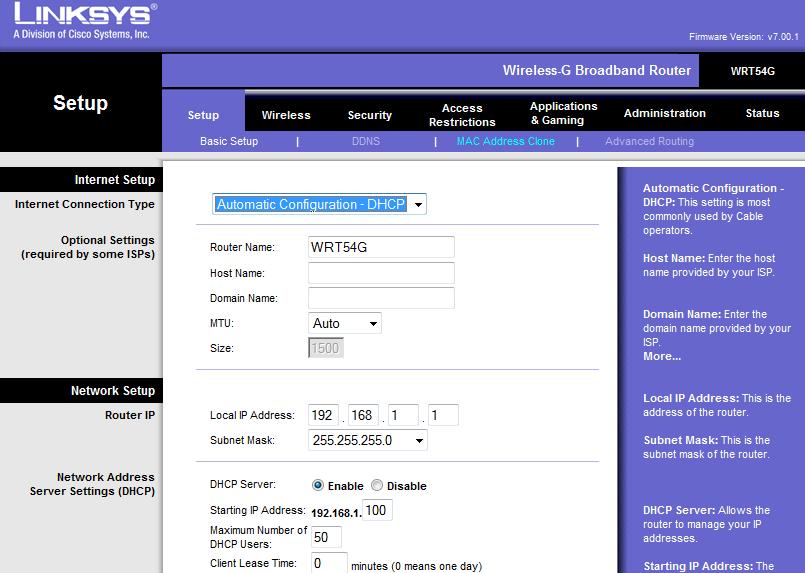The image size is (805, 573).
Task: Go to the Basic Setup sub-tab
Action: pyautogui.click(x=229, y=141)
